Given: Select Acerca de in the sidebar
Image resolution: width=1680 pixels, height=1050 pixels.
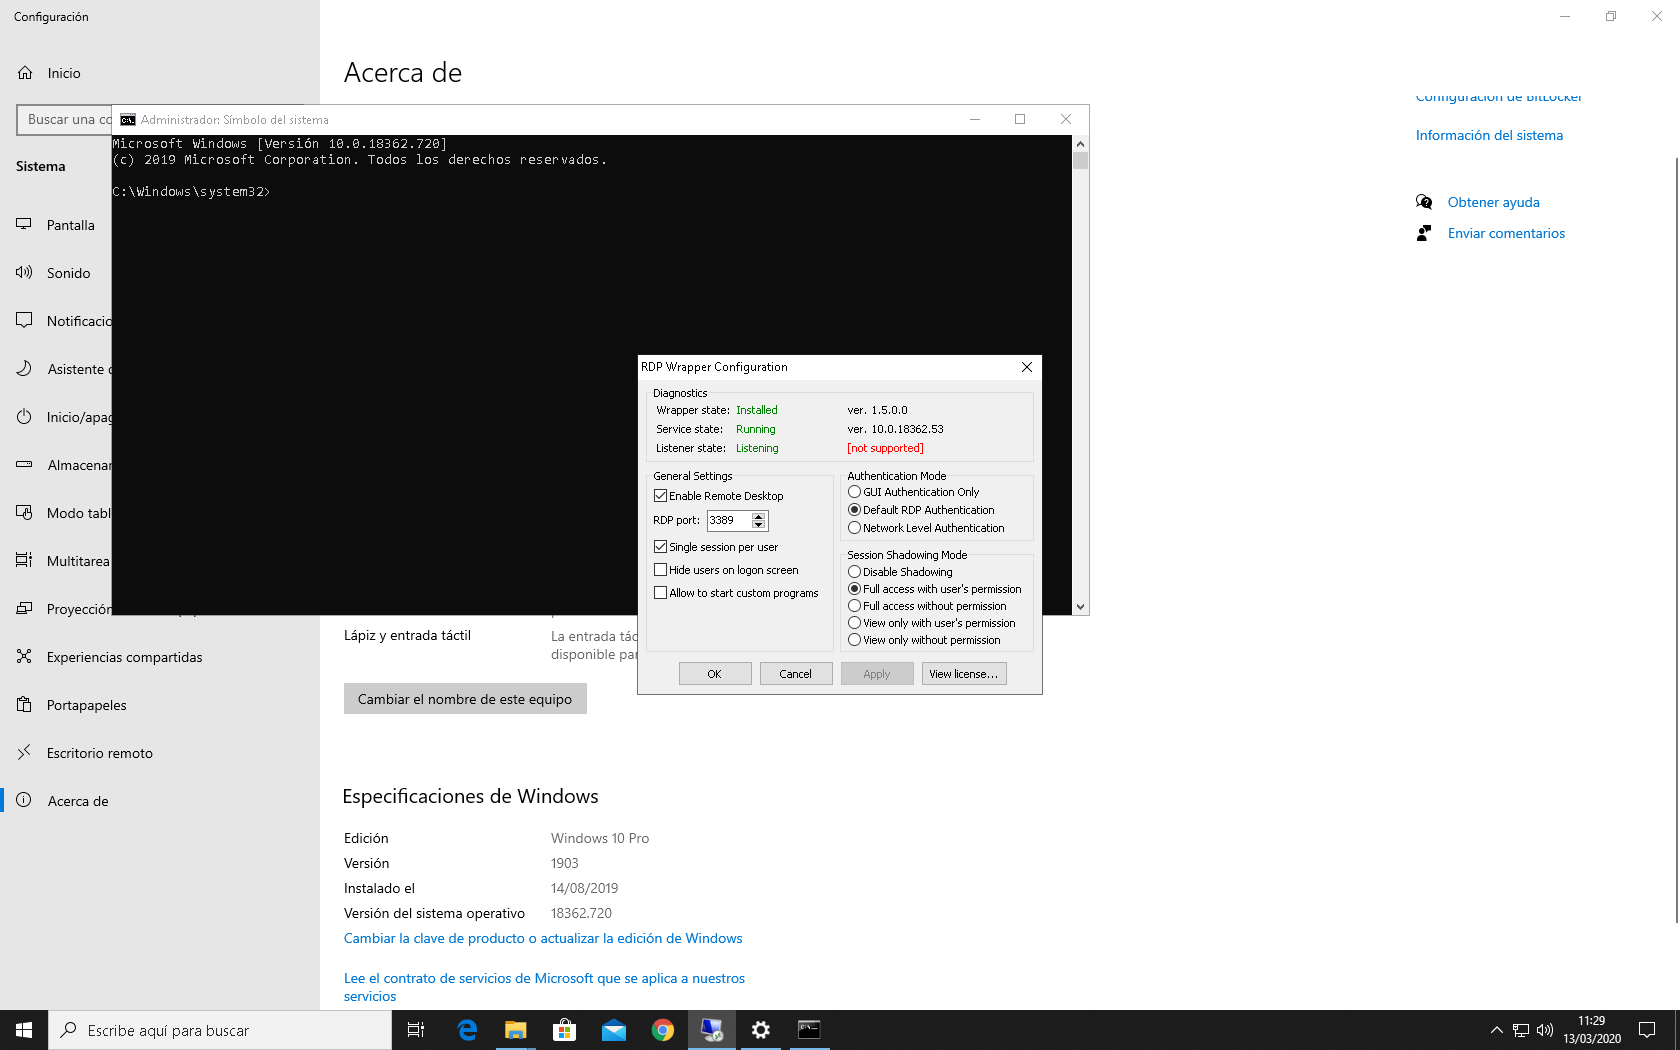Looking at the screenshot, I should click(160, 801).
